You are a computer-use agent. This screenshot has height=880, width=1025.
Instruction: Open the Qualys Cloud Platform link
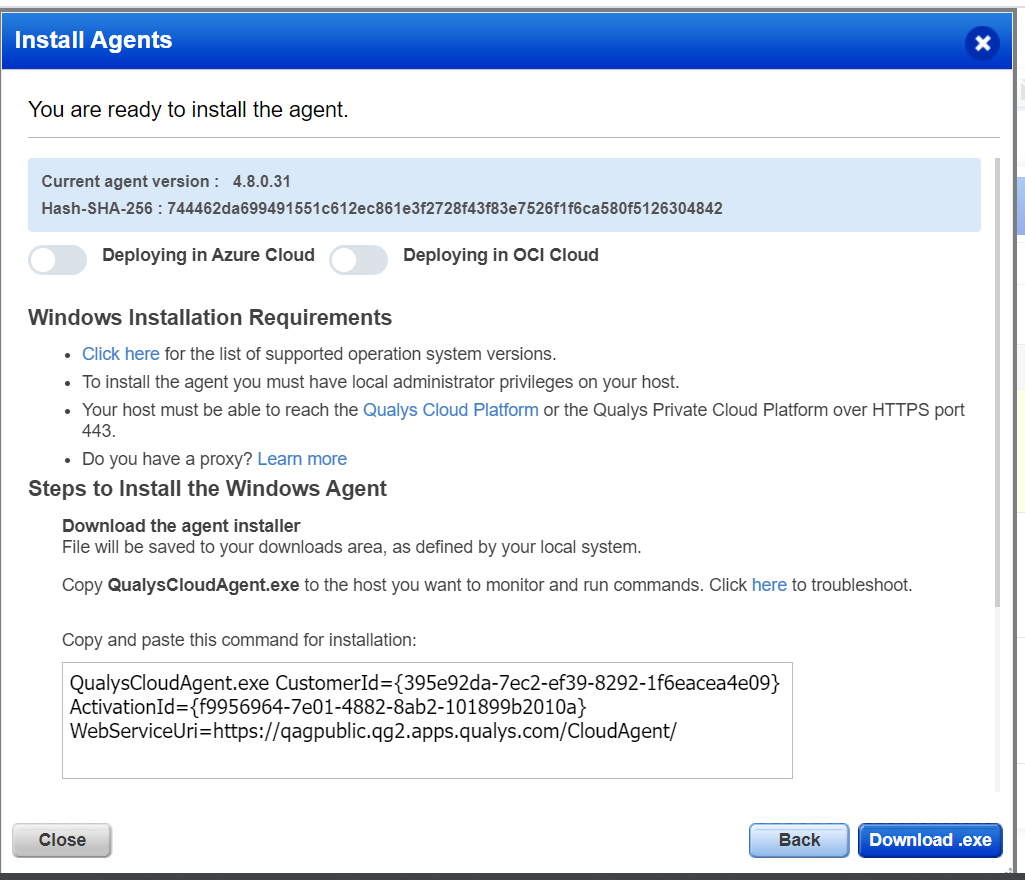pos(450,409)
